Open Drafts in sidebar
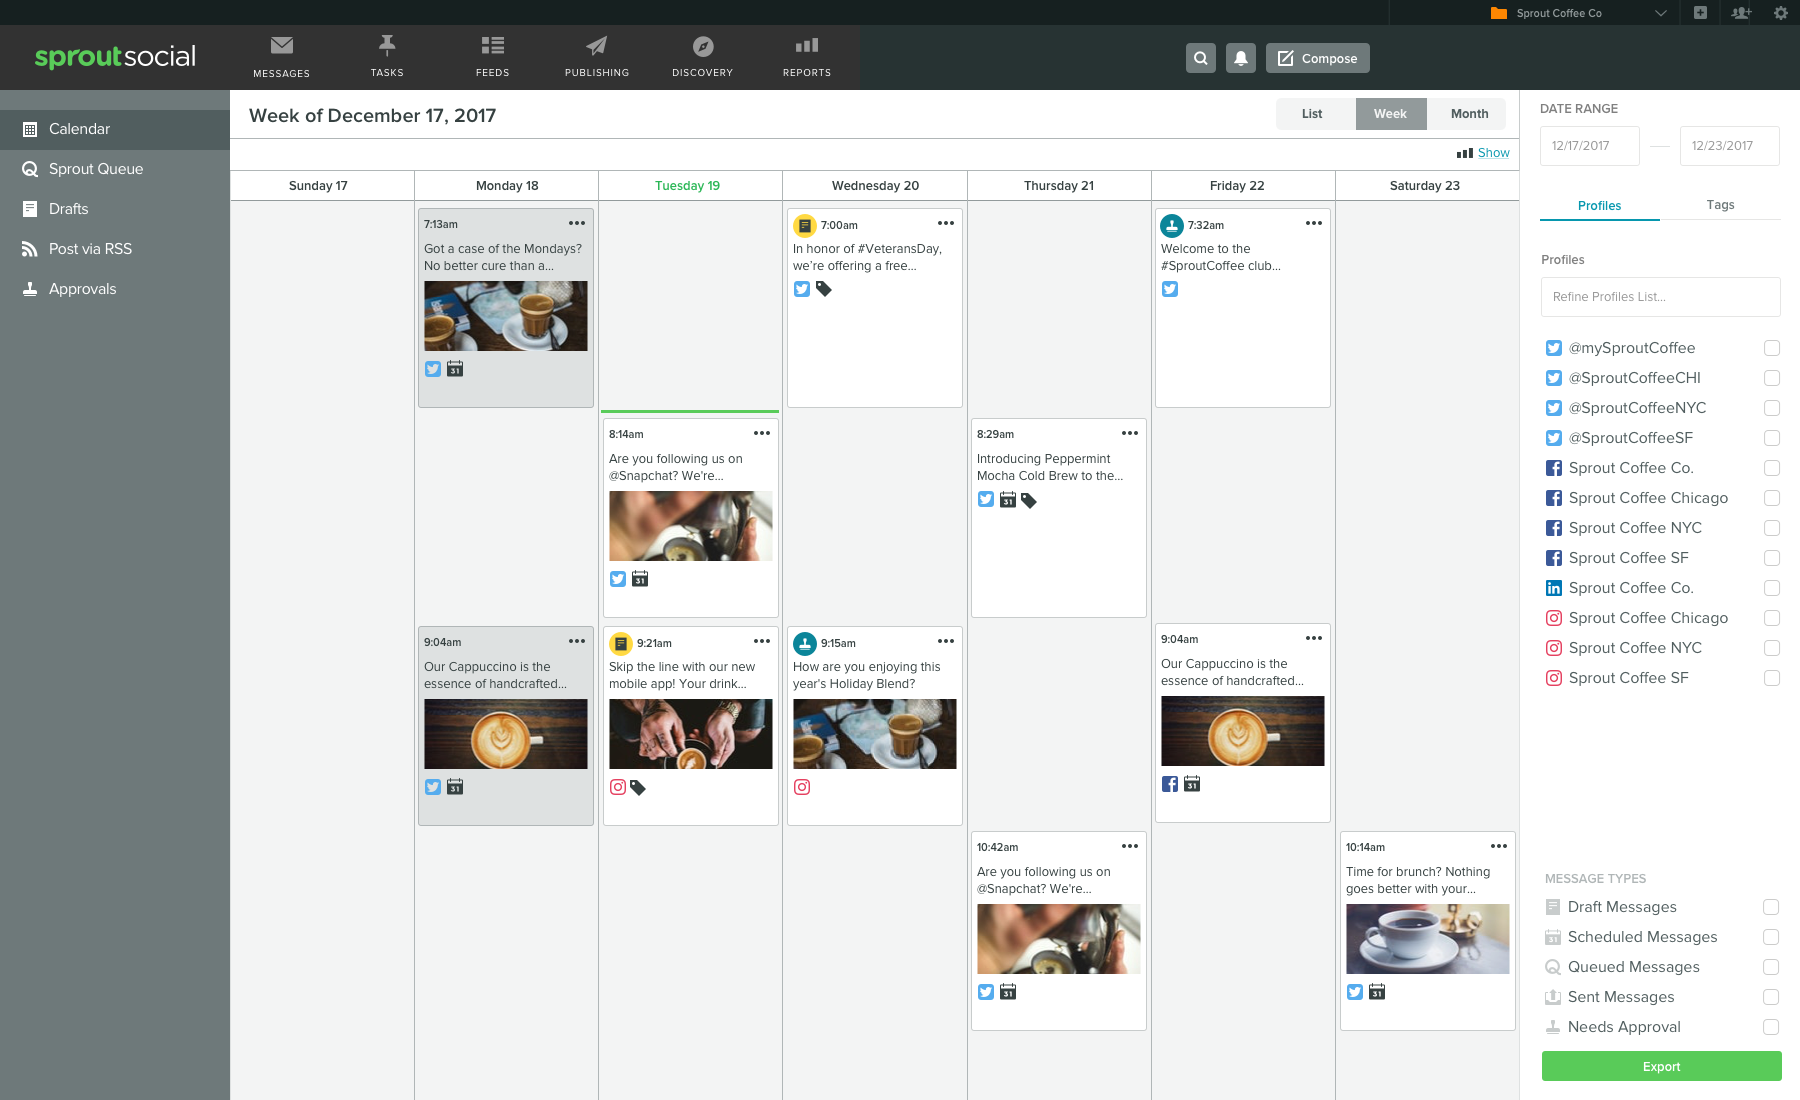Image resolution: width=1800 pixels, height=1100 pixels. tap(115, 209)
